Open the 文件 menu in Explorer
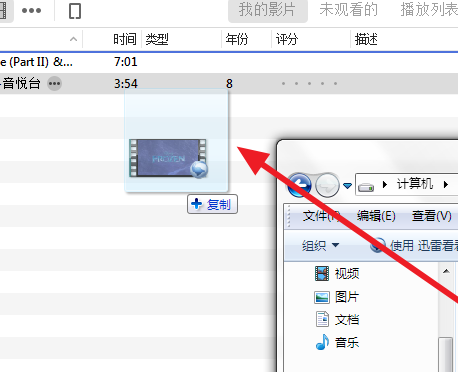Screen dimensions: 458x372 click(321, 216)
